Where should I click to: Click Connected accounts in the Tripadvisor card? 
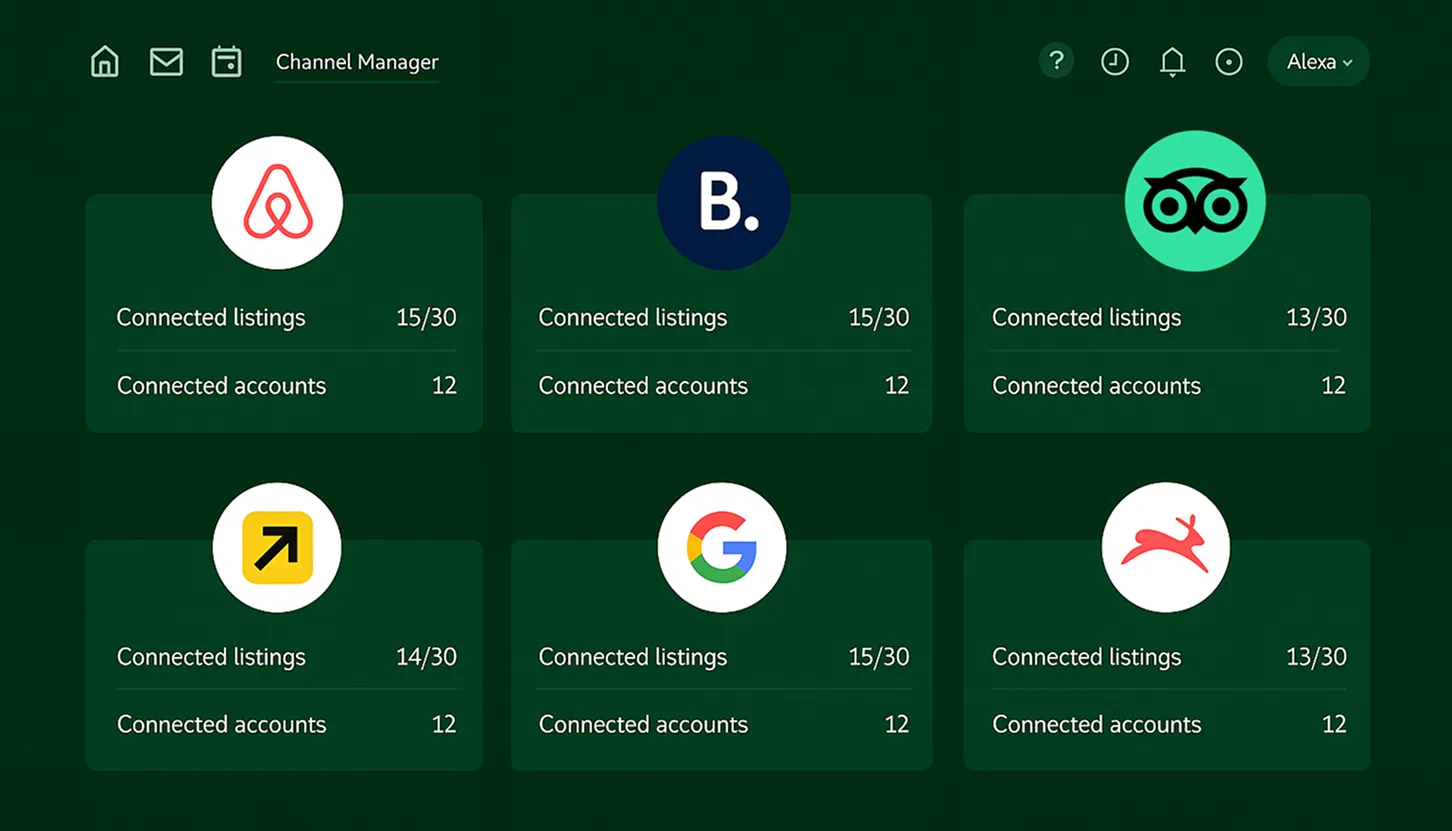pyautogui.click(x=1096, y=386)
